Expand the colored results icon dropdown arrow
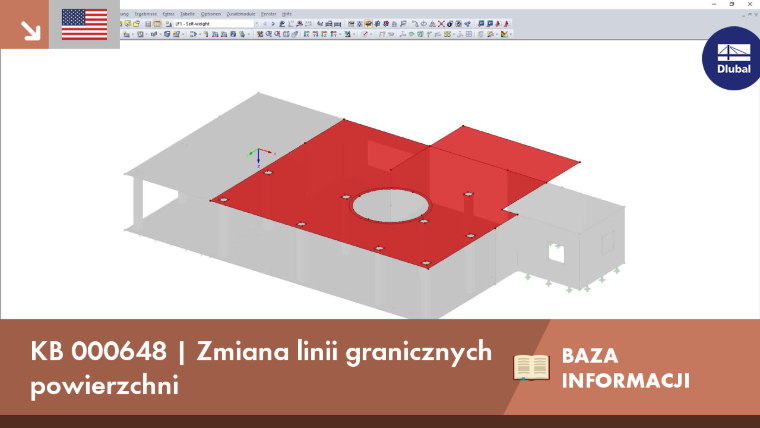Image resolution: width=760 pixels, height=428 pixels. pyautogui.click(x=511, y=34)
